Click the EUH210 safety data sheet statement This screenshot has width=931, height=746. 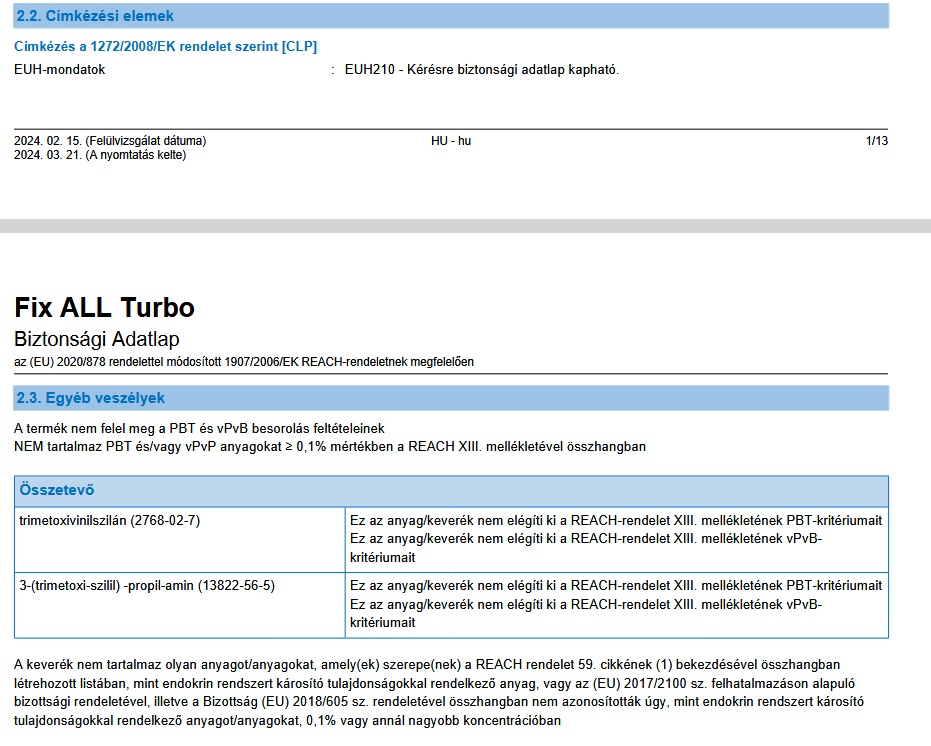click(481, 70)
